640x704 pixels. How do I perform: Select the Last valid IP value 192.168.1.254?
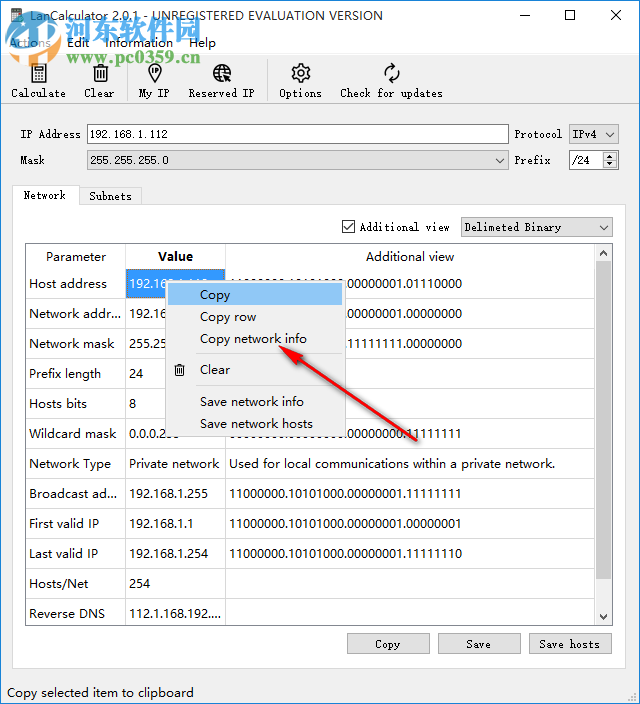(x=175, y=554)
